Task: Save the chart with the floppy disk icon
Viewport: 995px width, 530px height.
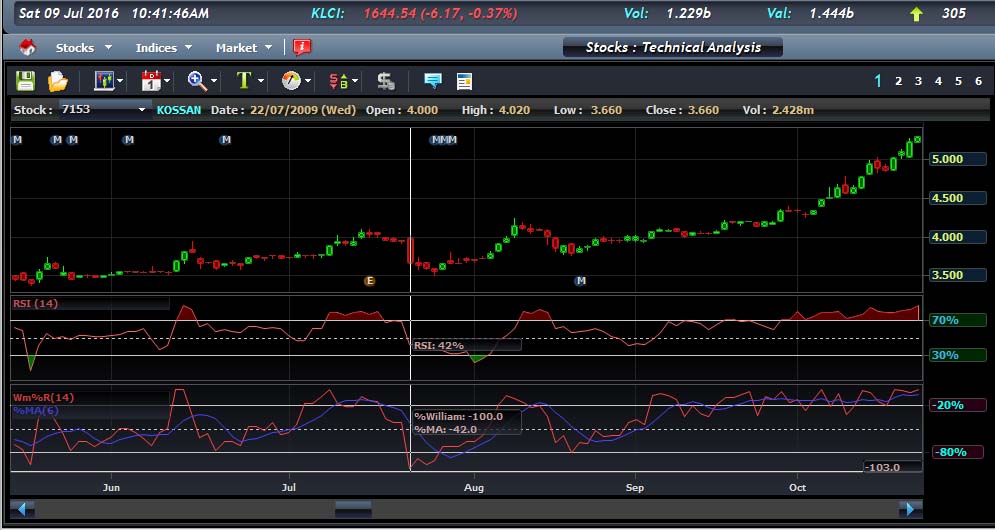Action: pos(25,81)
